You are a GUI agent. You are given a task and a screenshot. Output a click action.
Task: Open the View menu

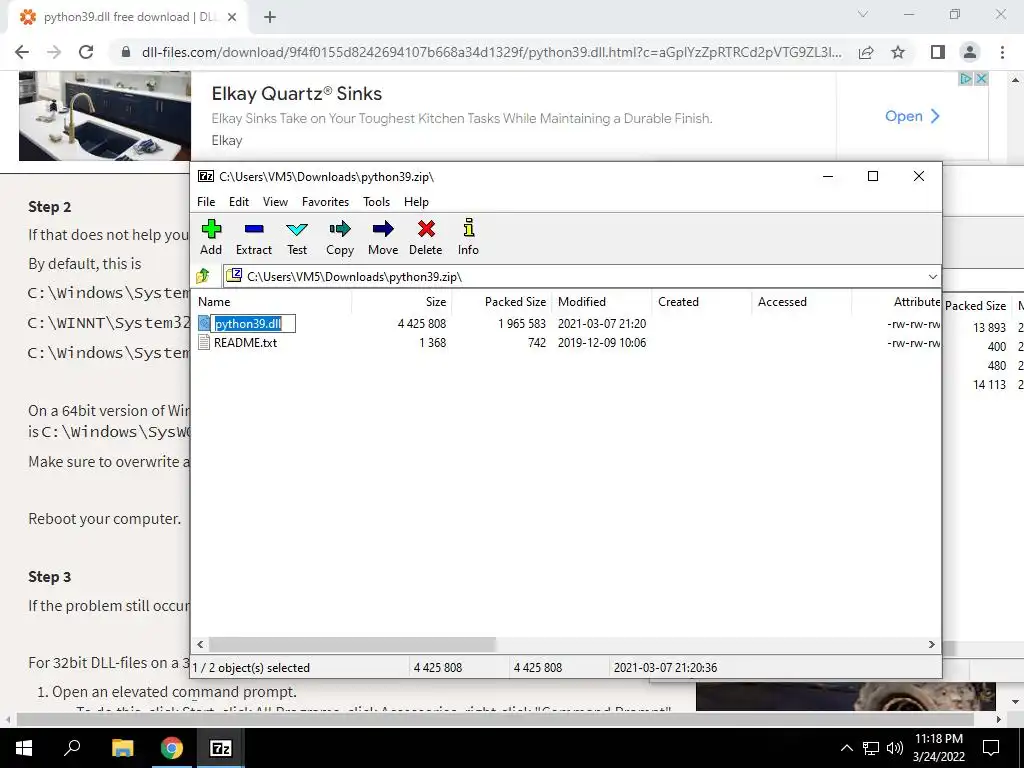pyautogui.click(x=275, y=202)
